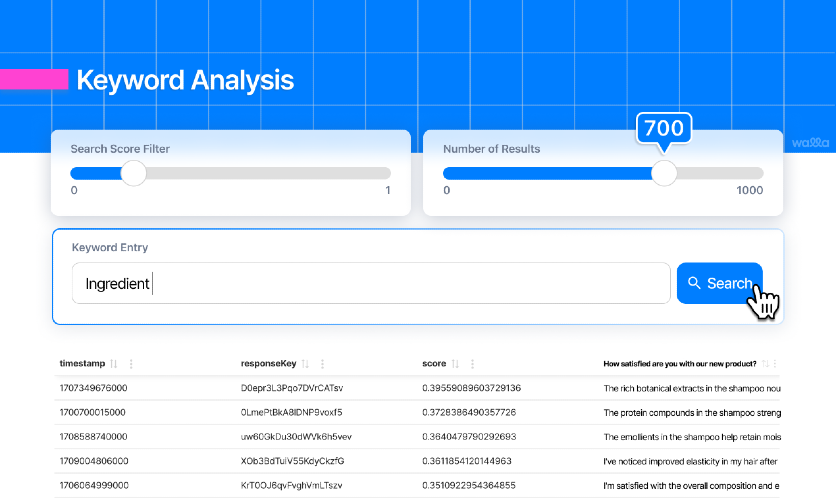This screenshot has width=836, height=500.
Task: Select score value 0.3510922954364855
Action: click(469, 486)
